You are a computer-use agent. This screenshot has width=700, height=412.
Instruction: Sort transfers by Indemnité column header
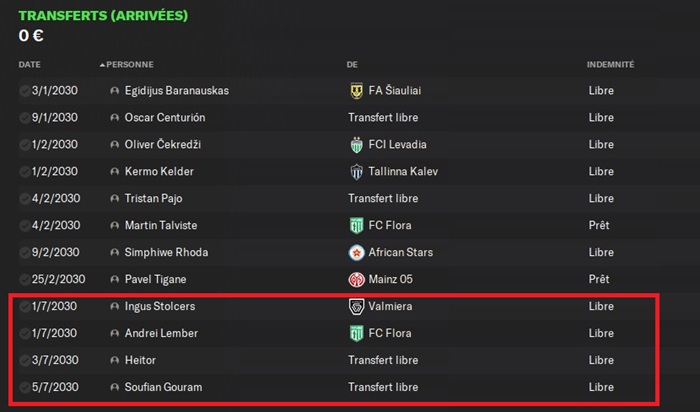click(x=610, y=65)
